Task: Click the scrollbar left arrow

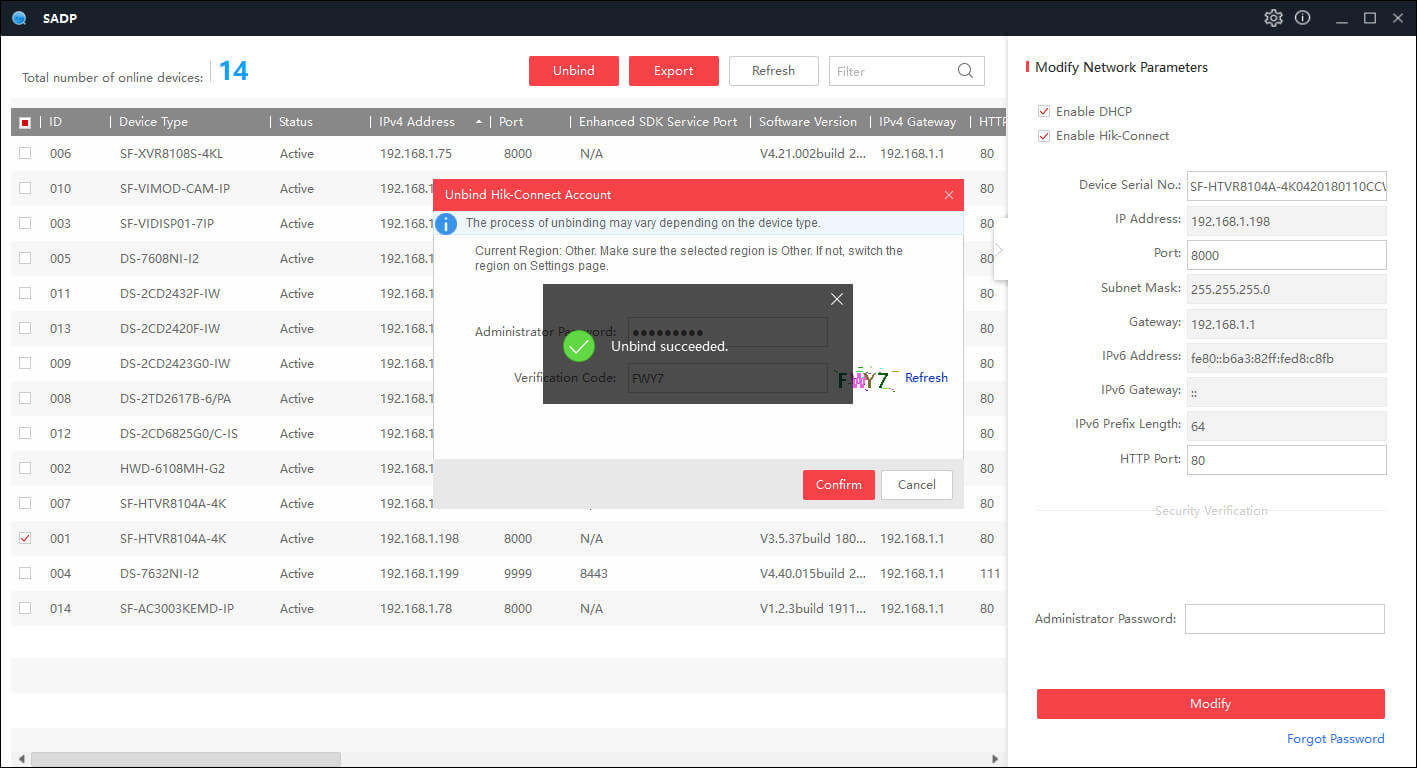Action: click(x=20, y=759)
